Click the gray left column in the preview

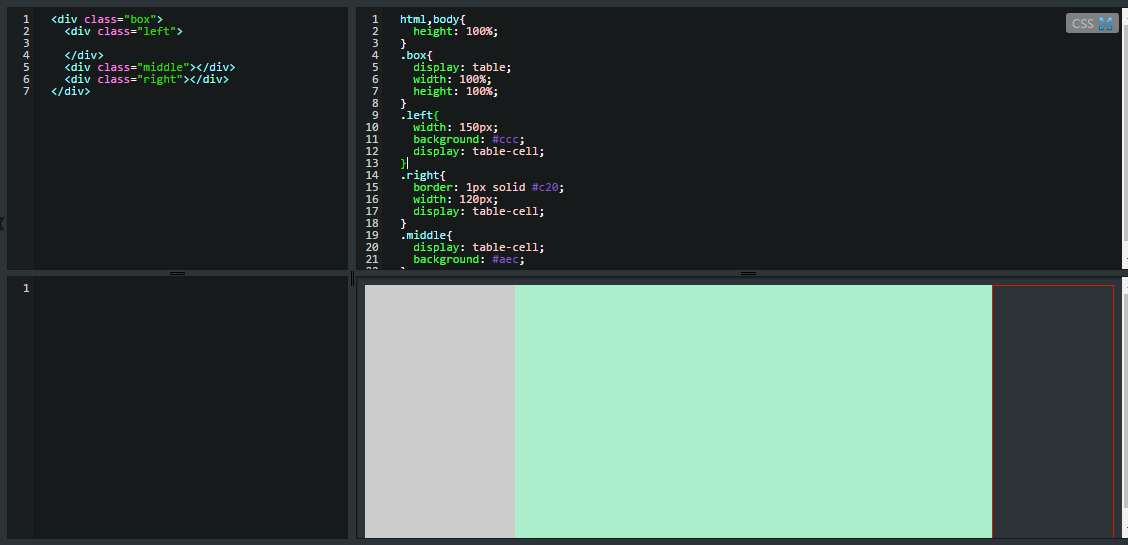point(440,411)
